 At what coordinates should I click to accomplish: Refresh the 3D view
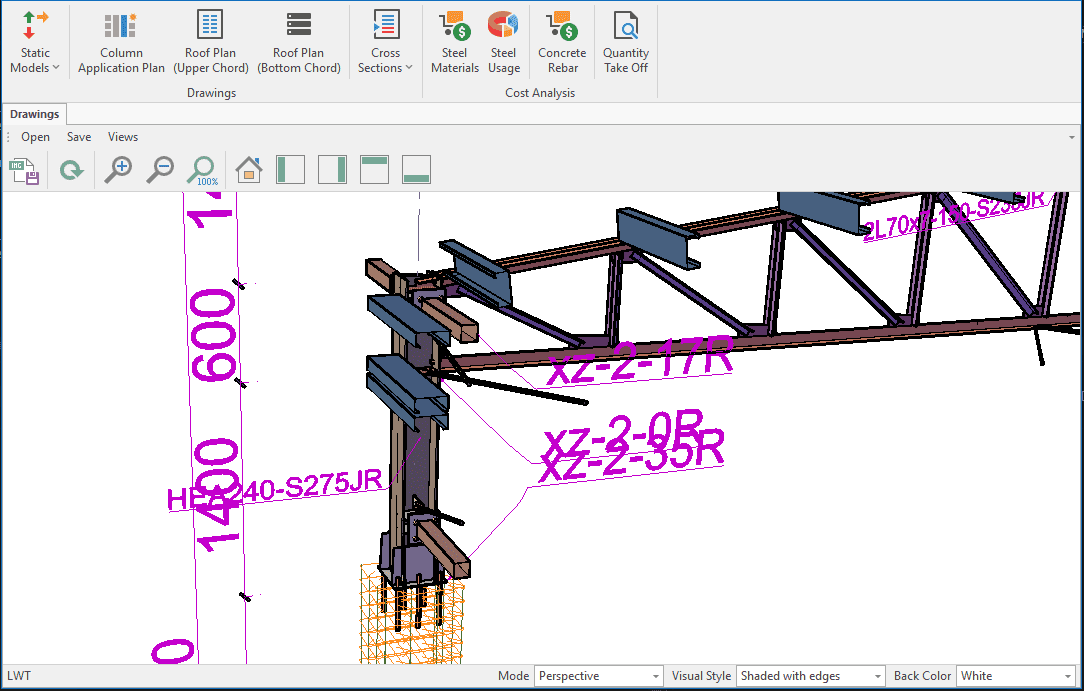71,171
